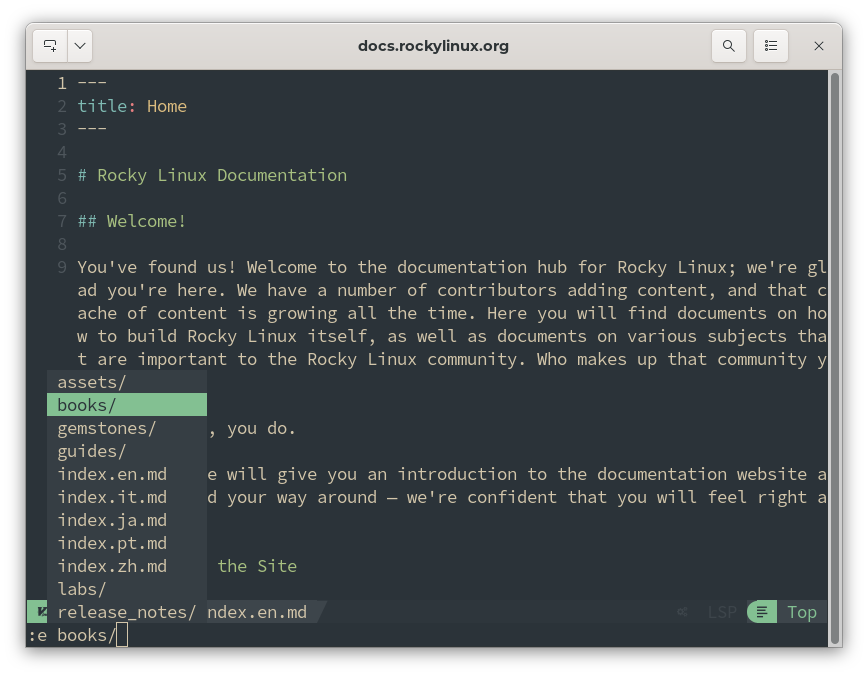Pick guides/ directory in the completion list

click(x=92, y=451)
